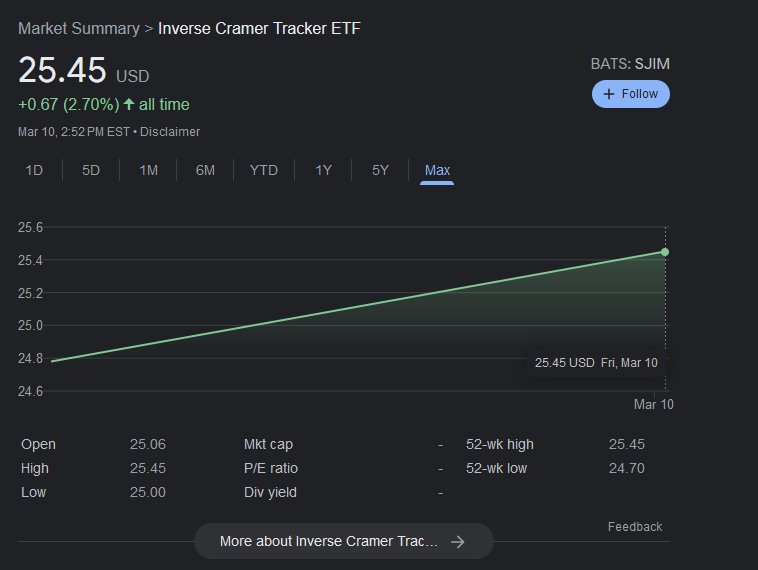Click the 52-wk high value

[x=627, y=444]
